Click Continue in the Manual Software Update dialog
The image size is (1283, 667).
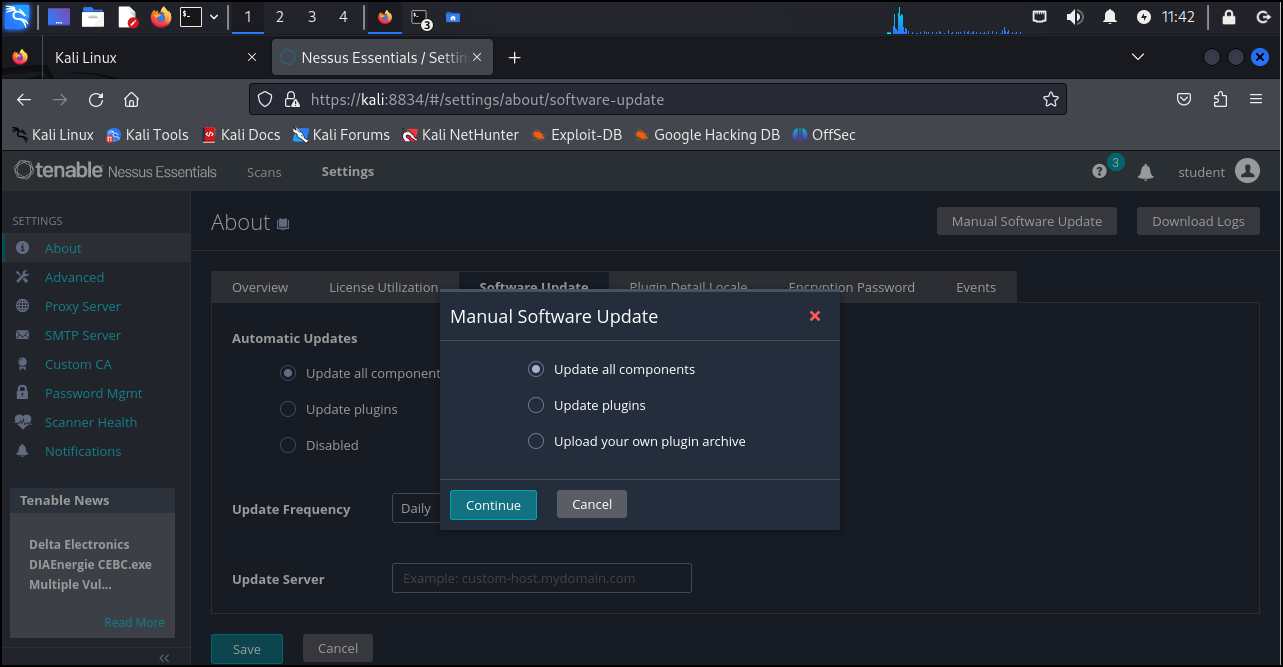(x=493, y=505)
